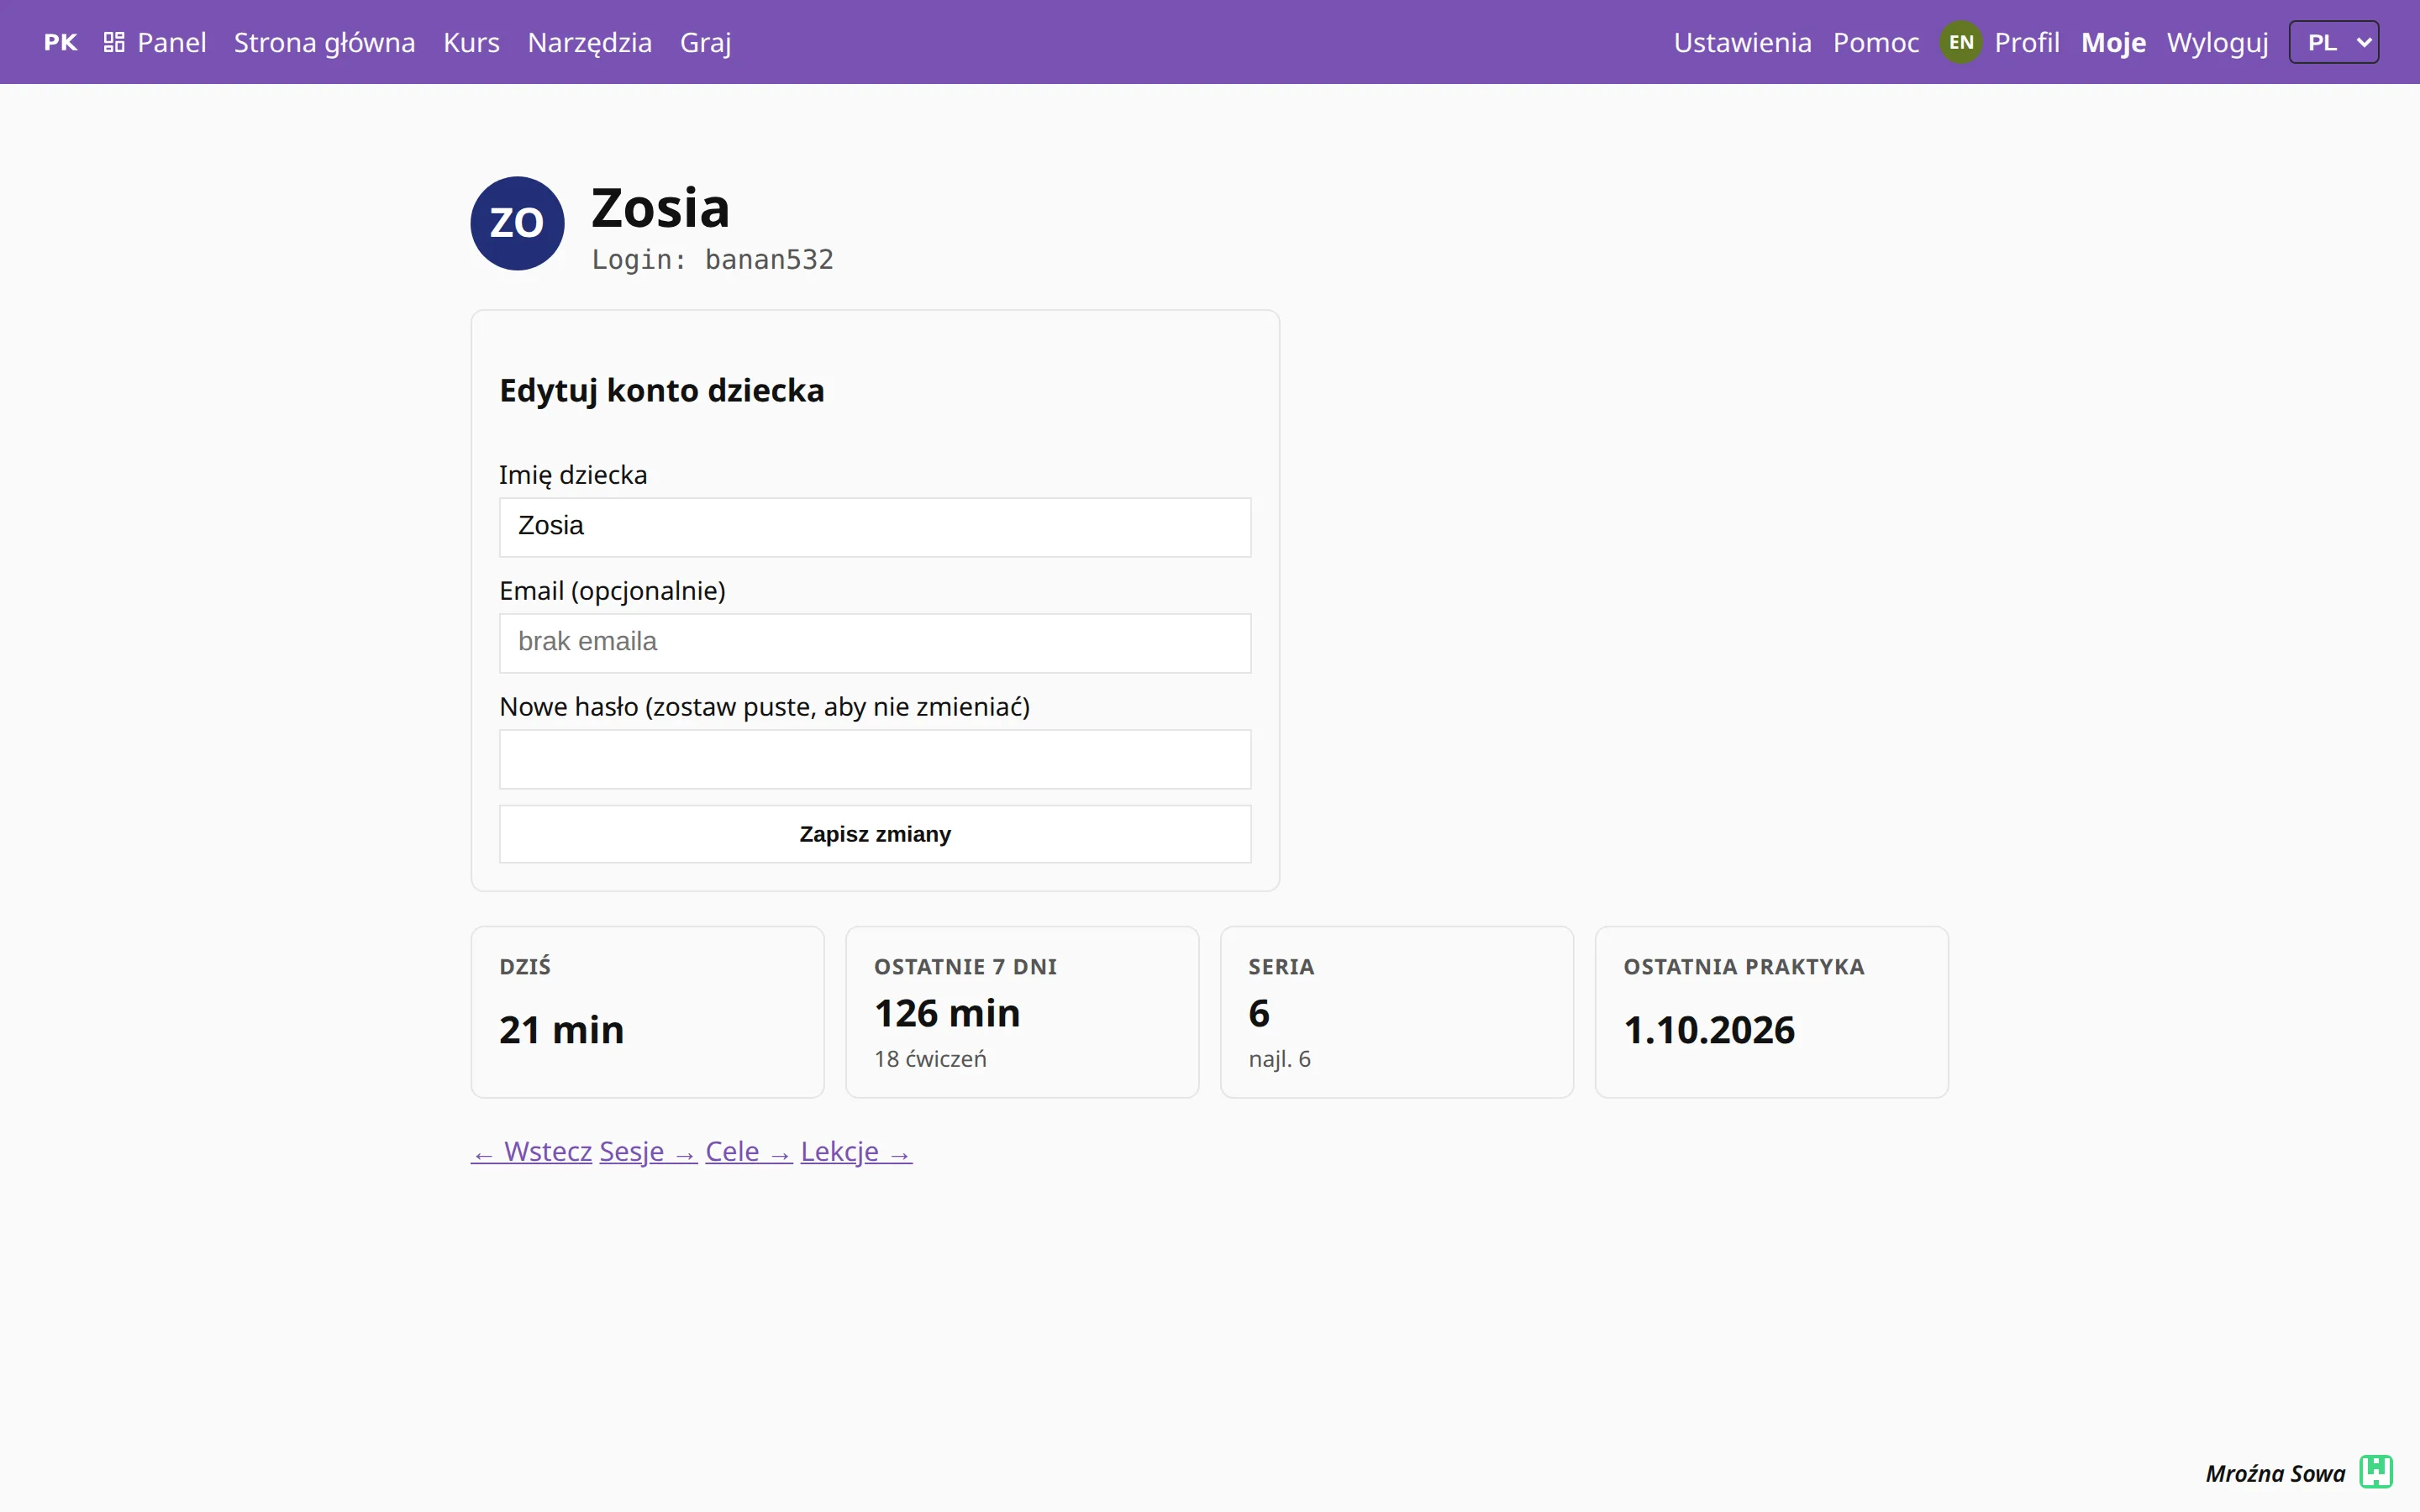Screen dimensions: 2420x1512
Task: Click the 'Login: banan532' text
Action: [x=712, y=260]
